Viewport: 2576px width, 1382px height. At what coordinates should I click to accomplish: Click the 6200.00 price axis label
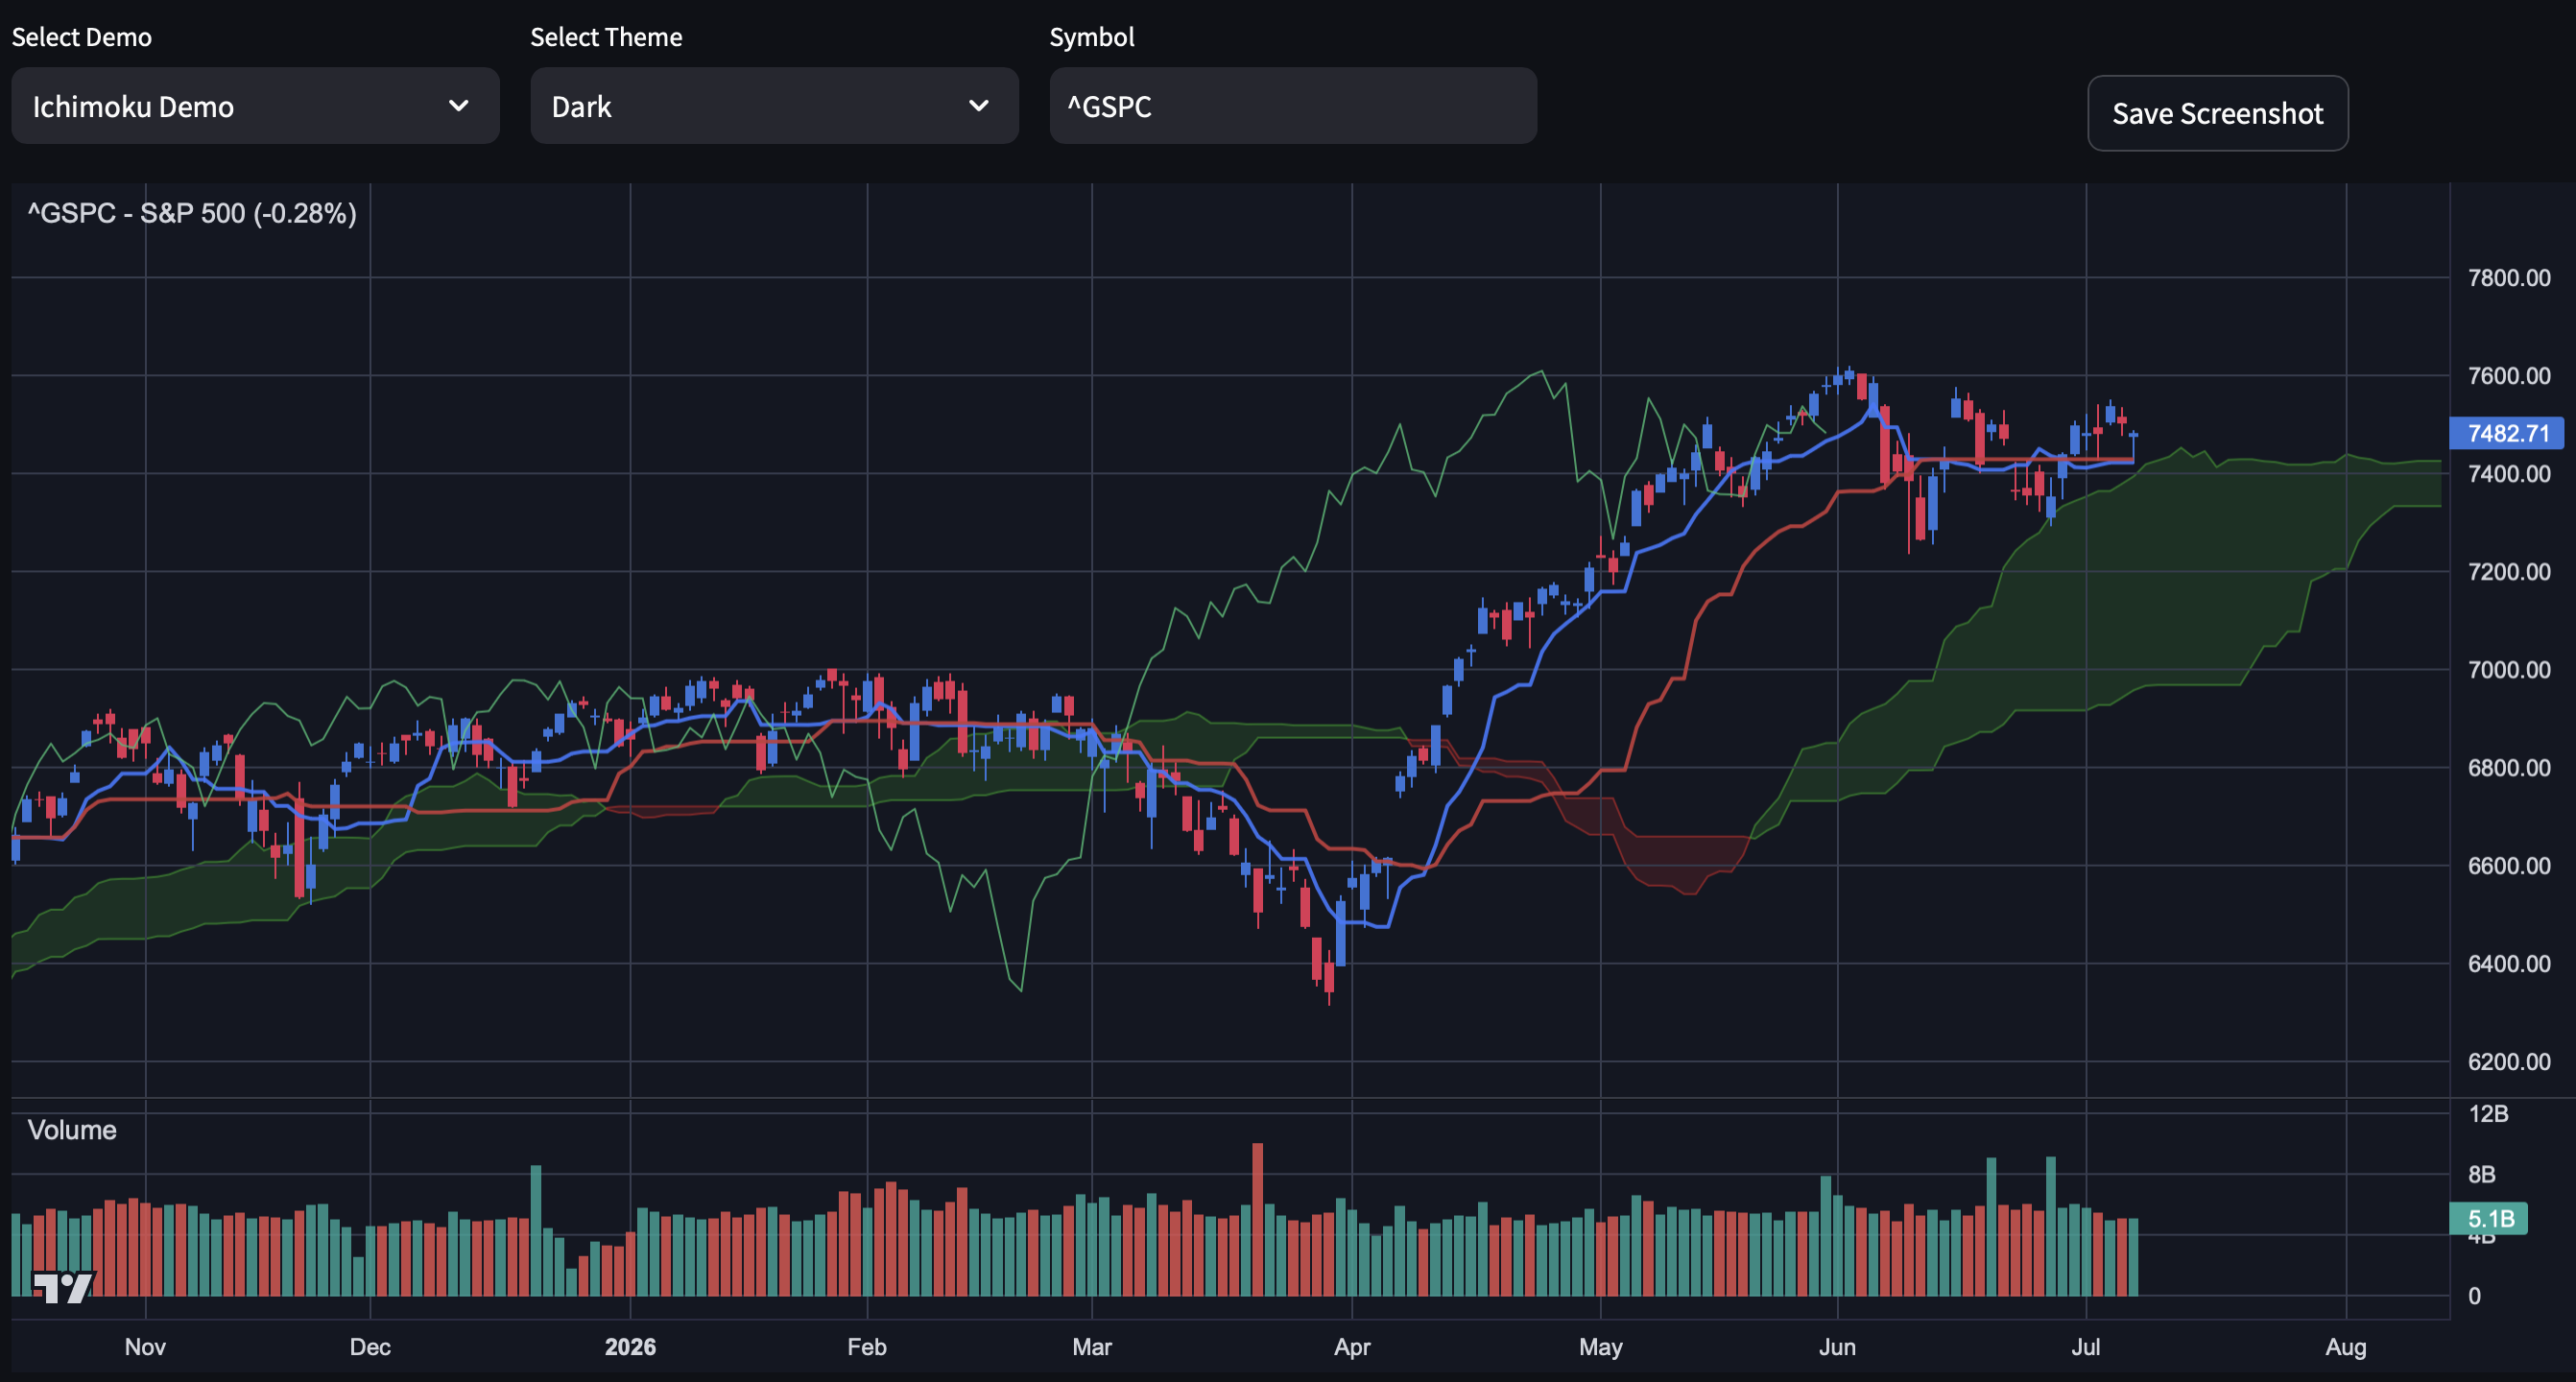point(2508,1061)
